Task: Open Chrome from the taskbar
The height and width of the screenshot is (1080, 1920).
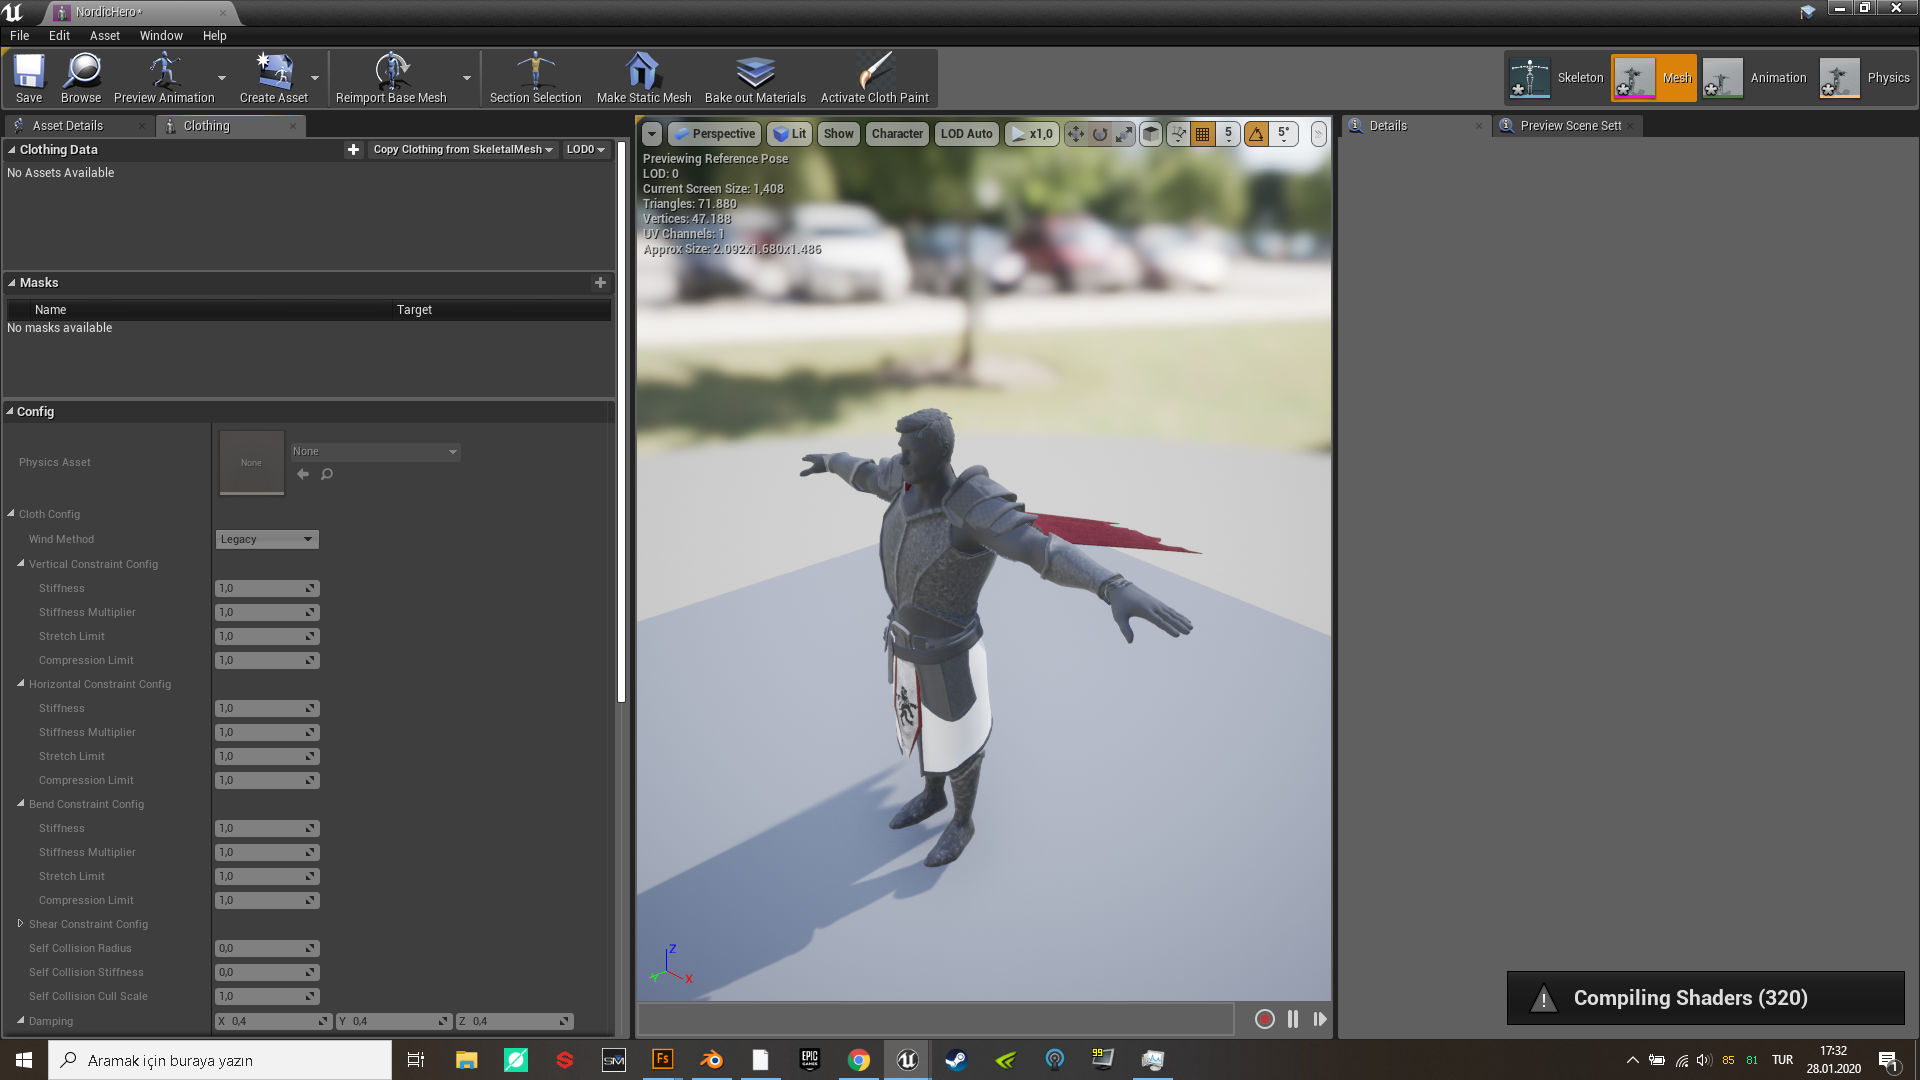Action: click(859, 1060)
